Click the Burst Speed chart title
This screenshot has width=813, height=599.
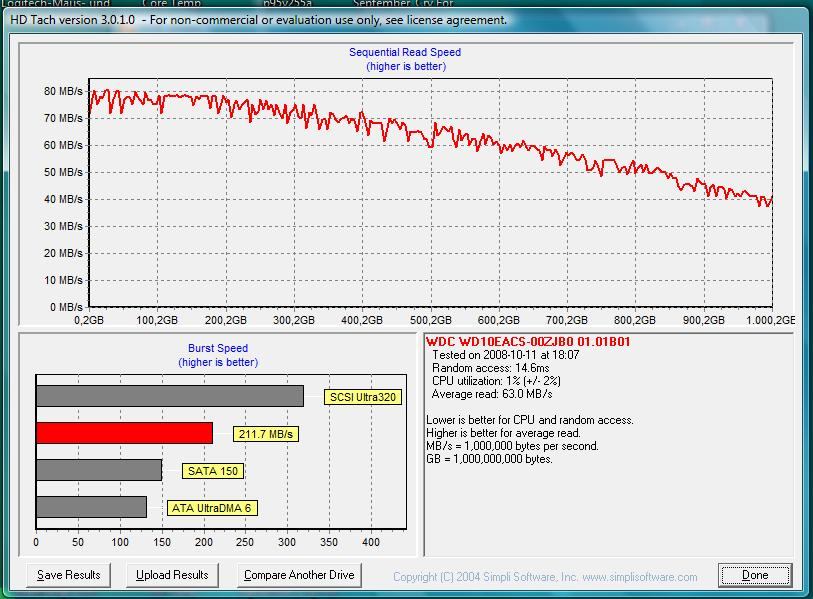[x=218, y=348]
